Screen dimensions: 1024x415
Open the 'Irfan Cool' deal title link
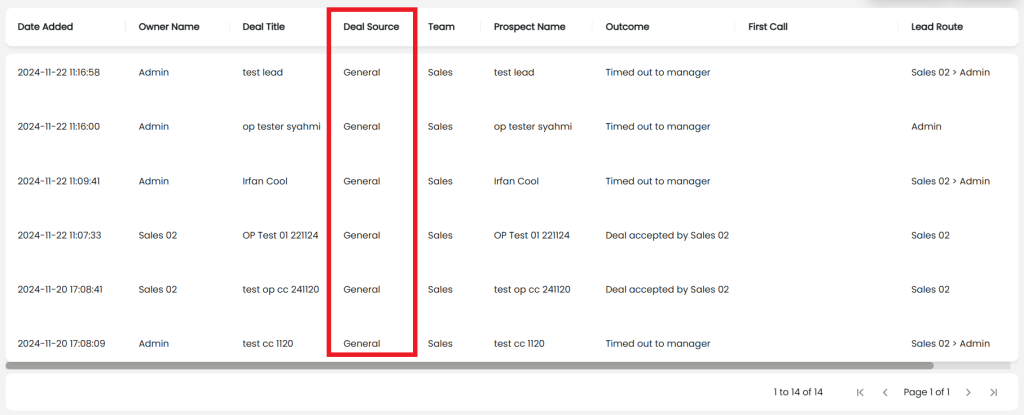click(x=265, y=181)
